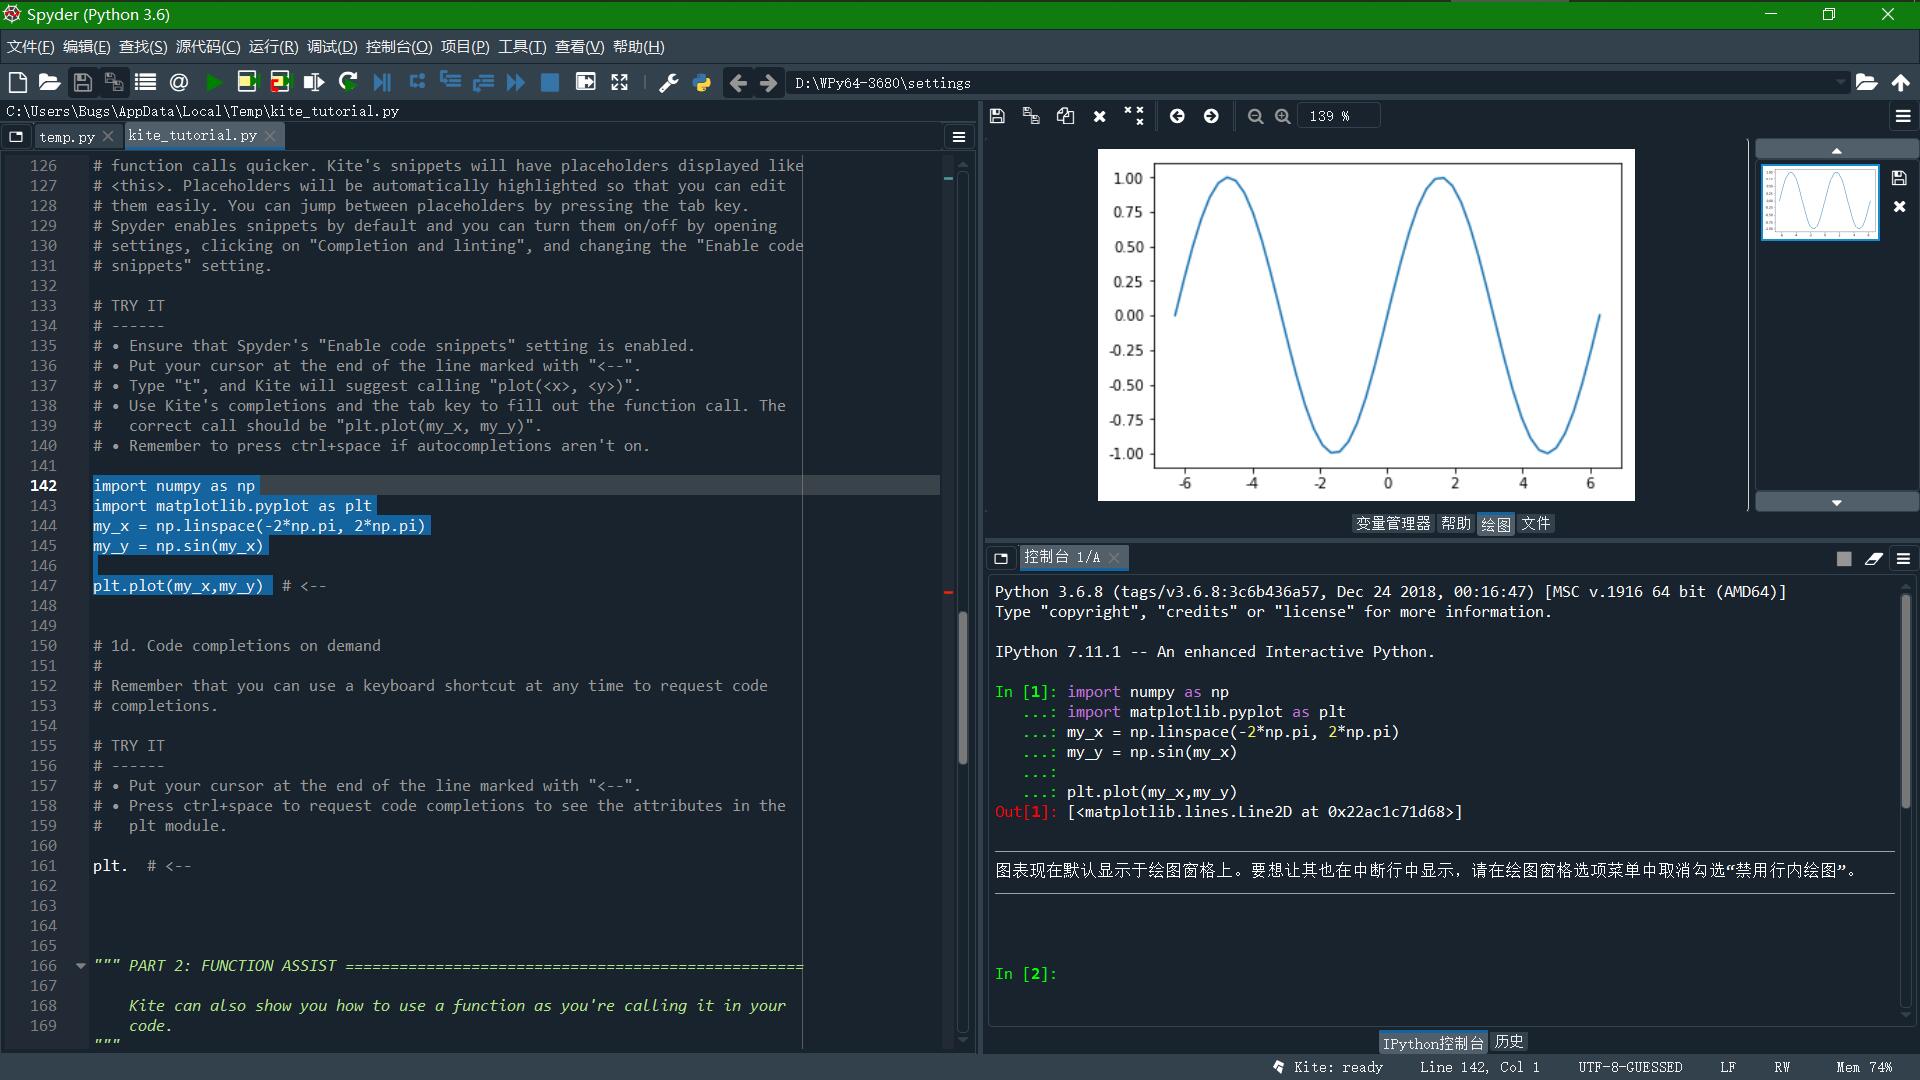Select sine plot thumbnail

[x=1819, y=203]
